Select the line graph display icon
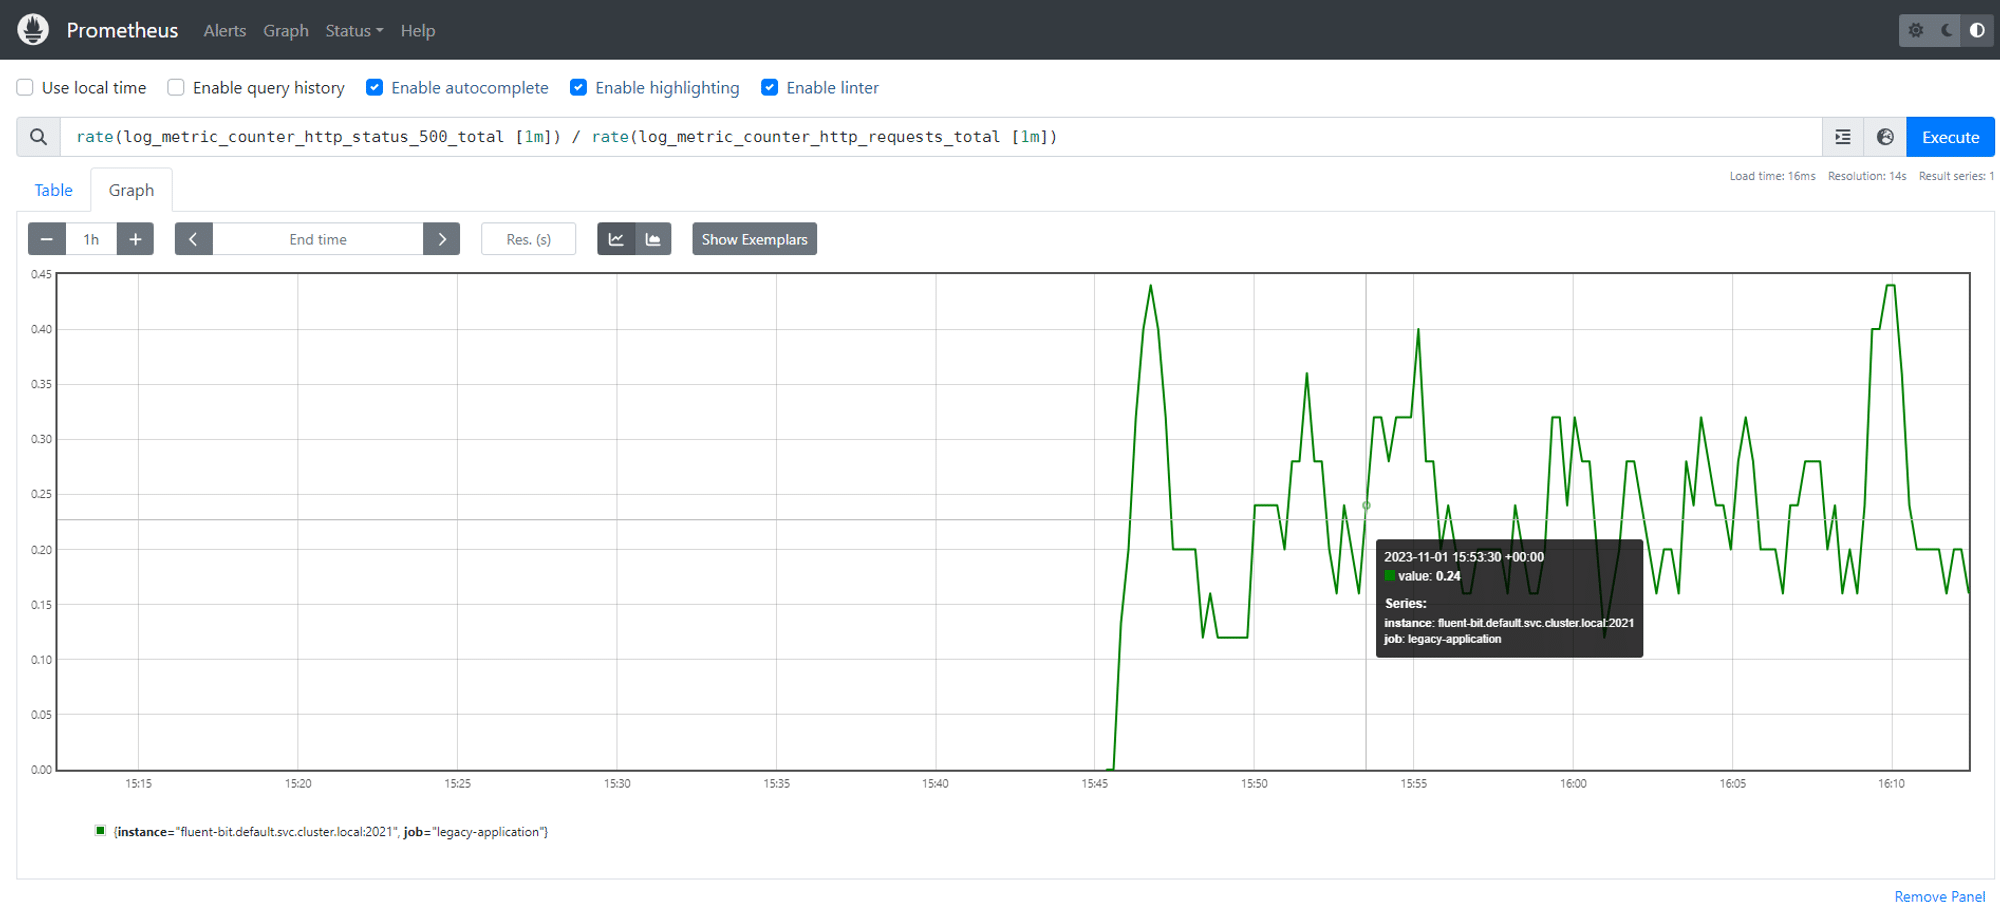This screenshot has width=2000, height=917. pyautogui.click(x=616, y=238)
